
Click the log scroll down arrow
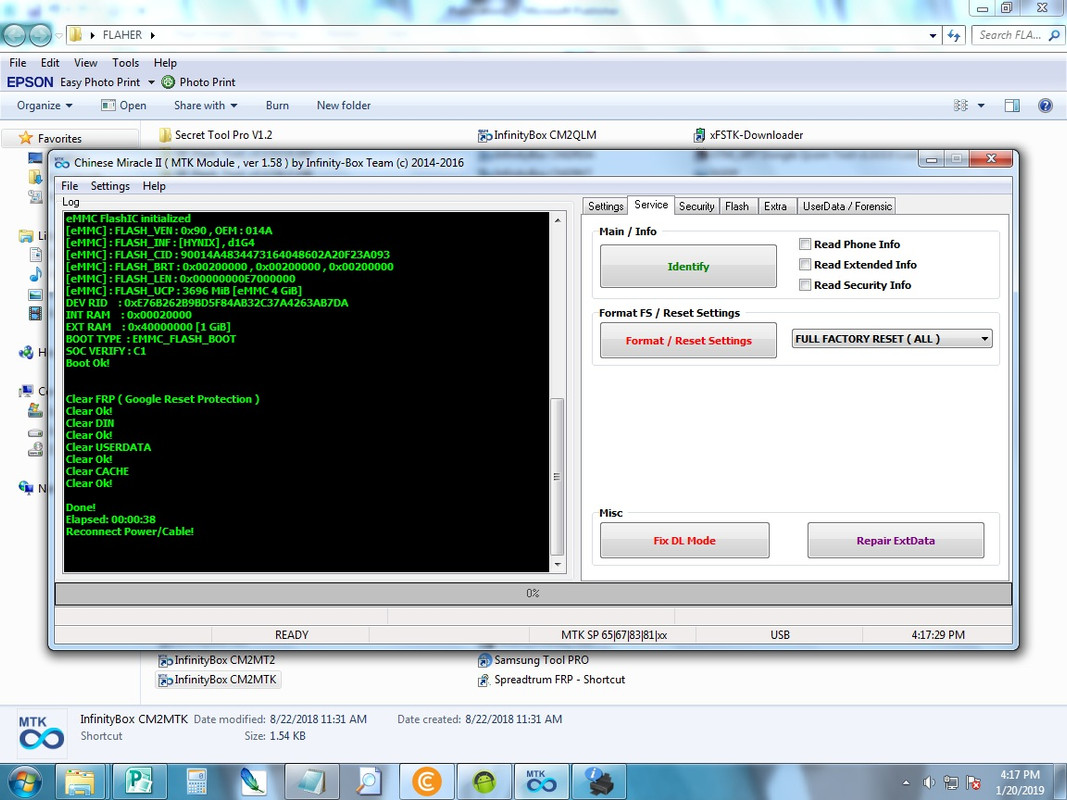coord(557,565)
